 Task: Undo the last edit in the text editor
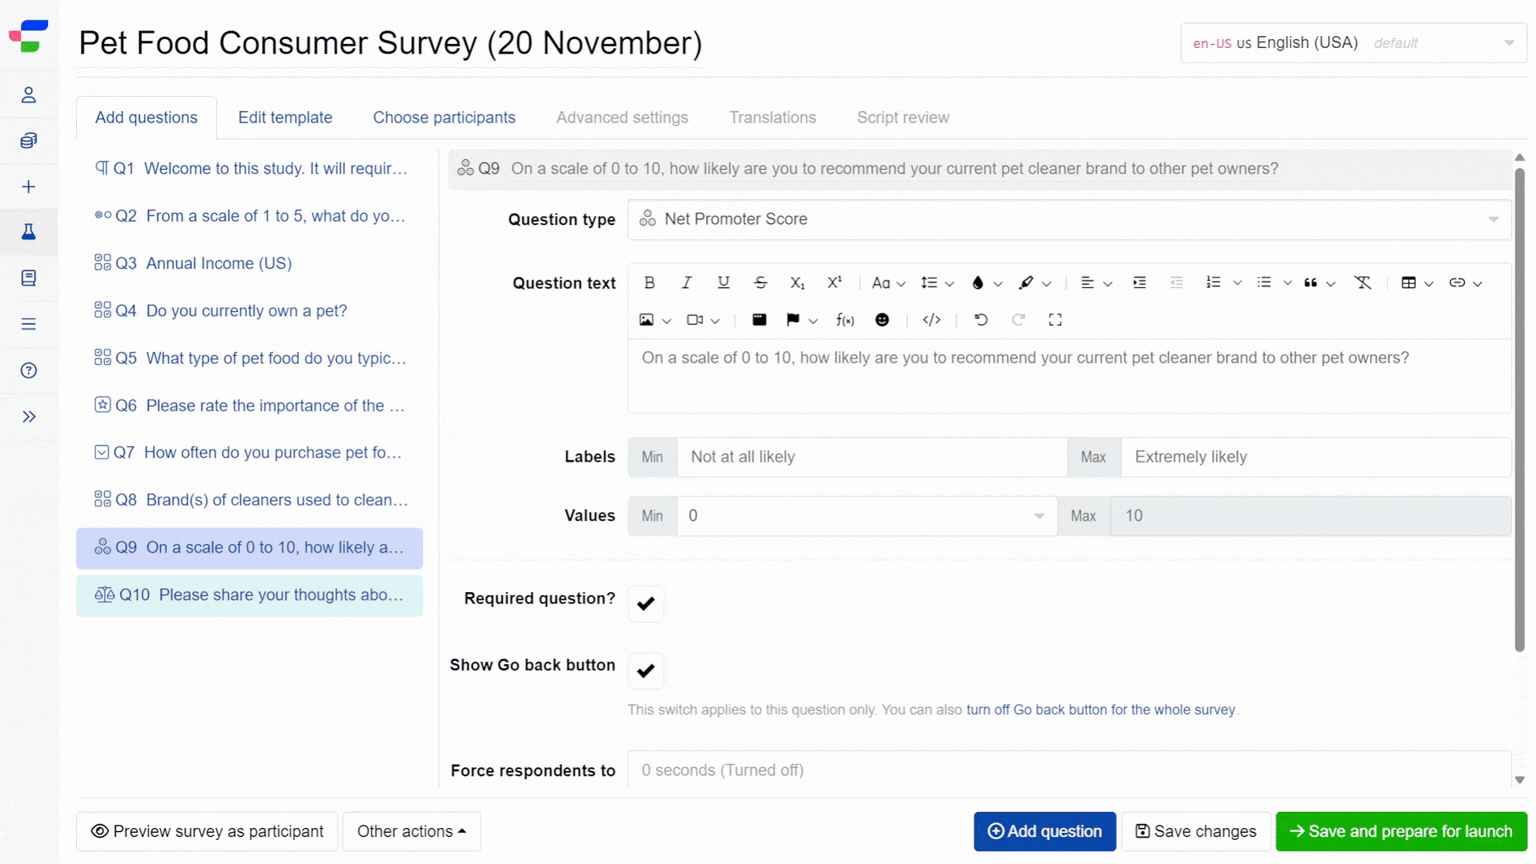tap(980, 319)
